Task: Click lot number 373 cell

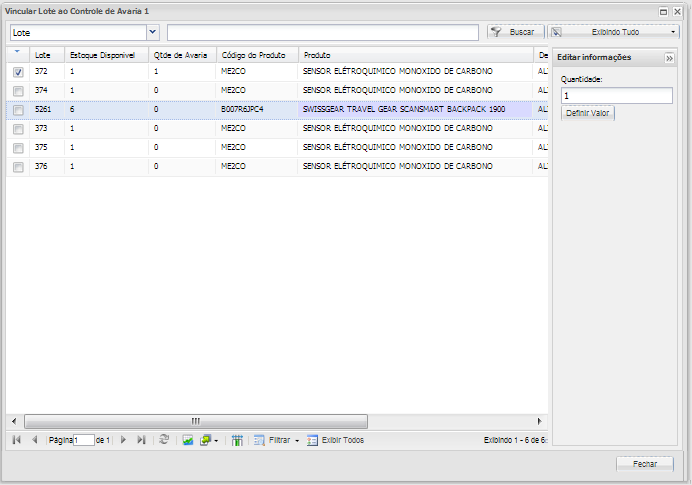Action: point(47,128)
